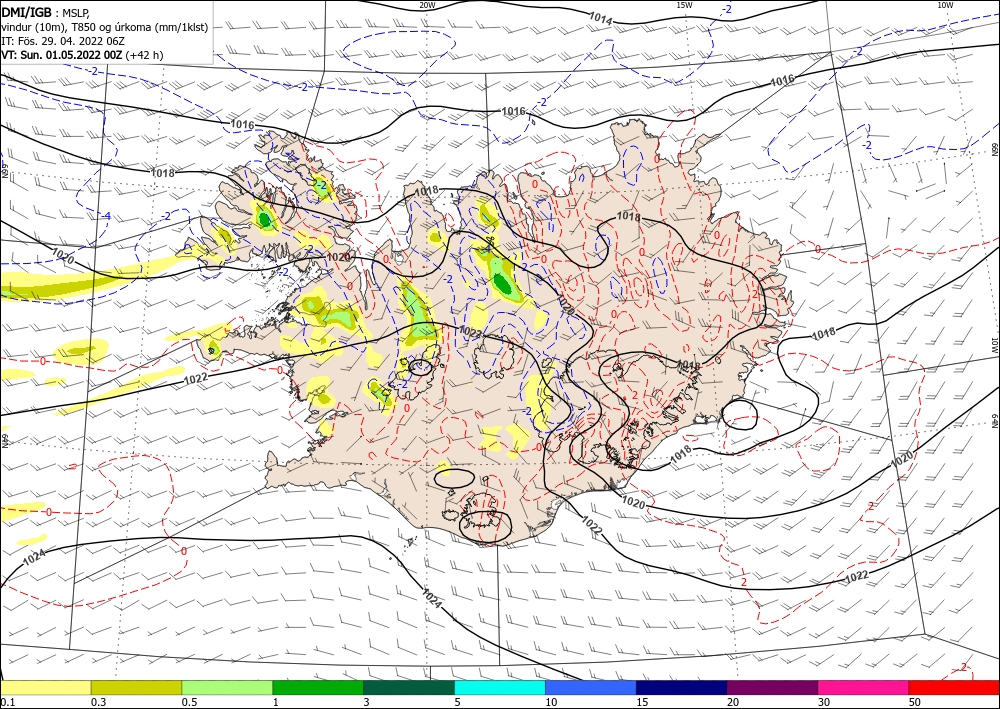Click the dark green 3–5 legend swatch
1000x709 pixels.
(x=409, y=687)
